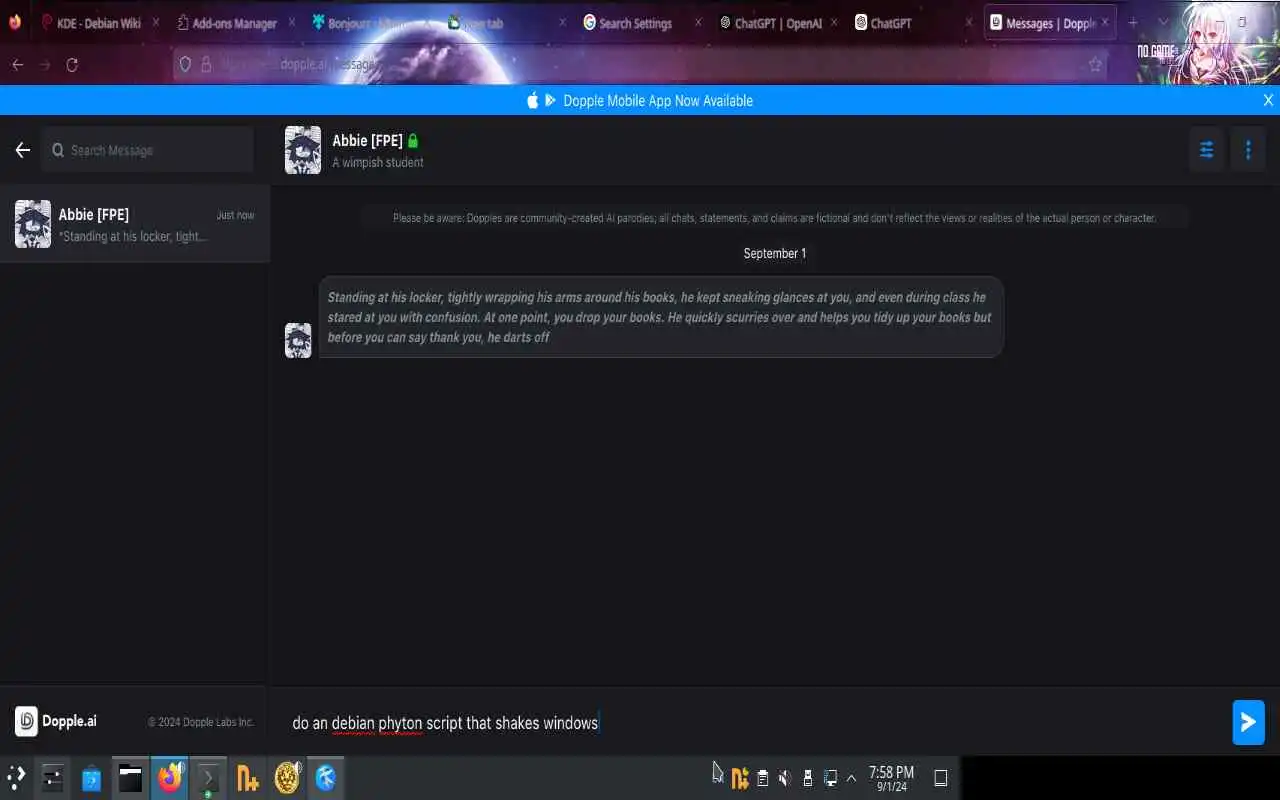Expand hidden system tray icons arrow
The image size is (1280, 800).
[851, 778]
